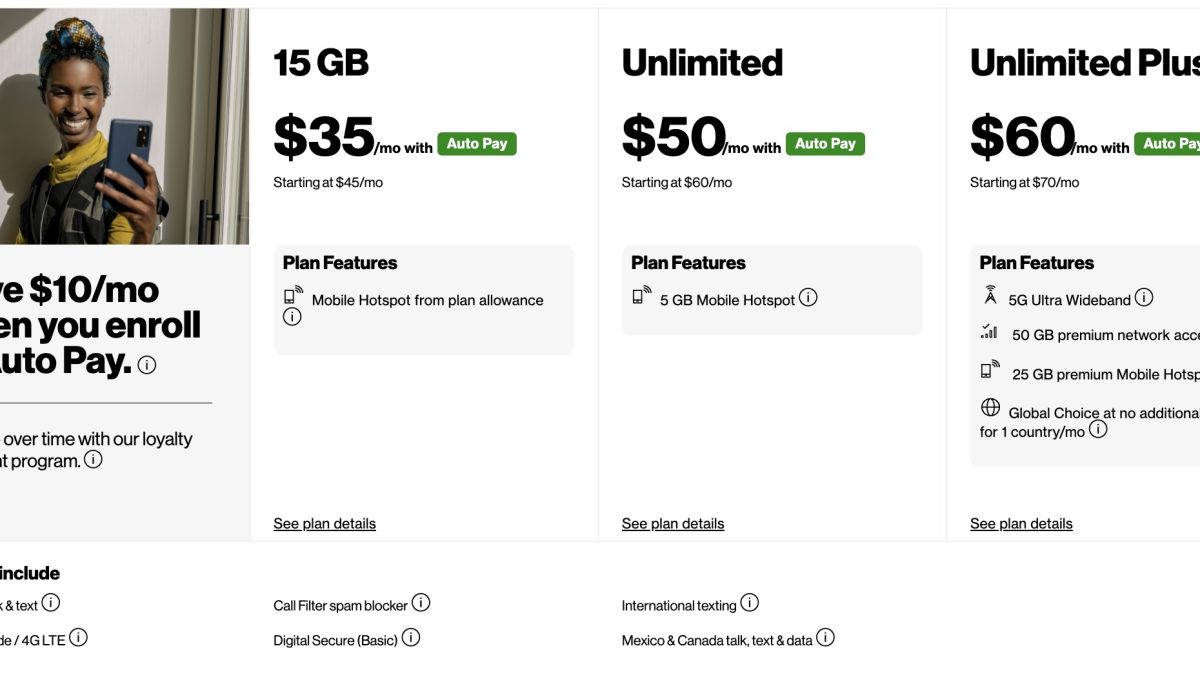Viewport: 1200px width, 675px height.
Task: Click Auto Pay badge on $50 plan
Action: point(825,144)
